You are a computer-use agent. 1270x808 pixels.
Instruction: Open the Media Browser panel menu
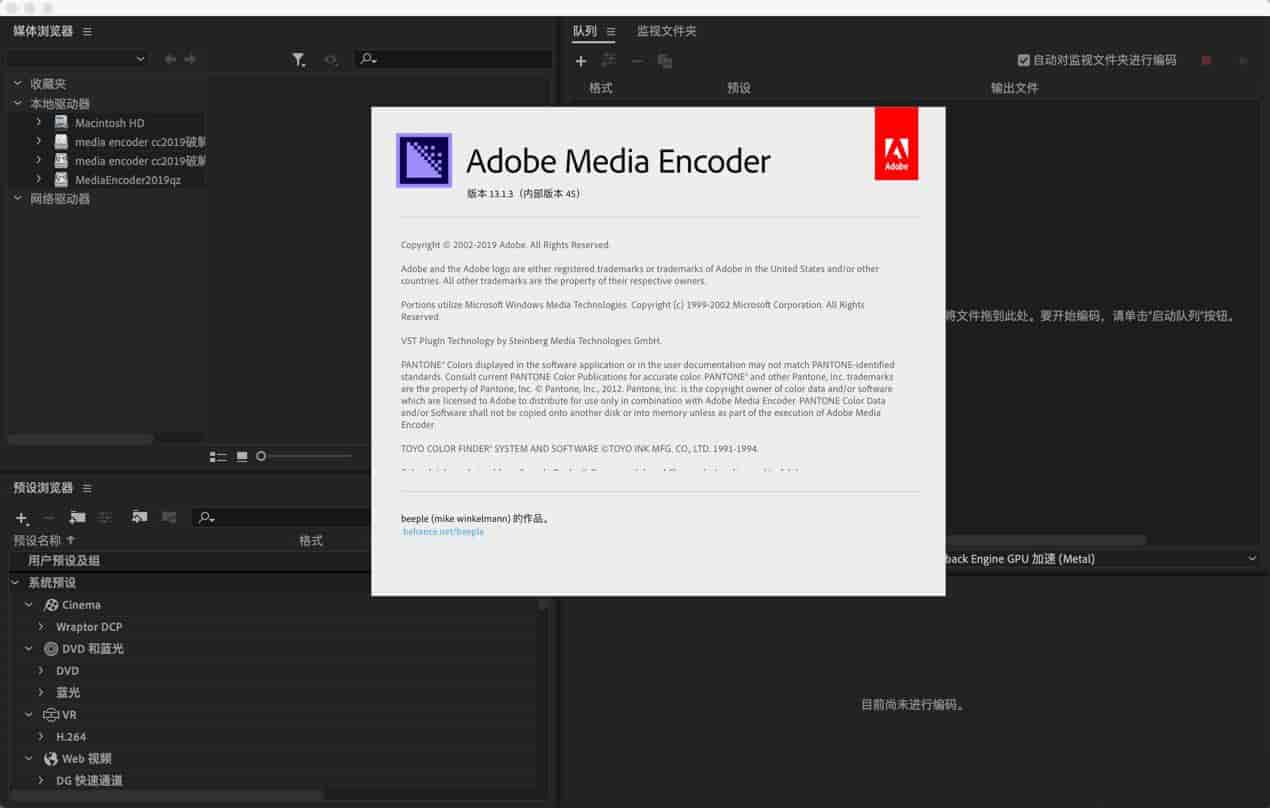pyautogui.click(x=87, y=32)
